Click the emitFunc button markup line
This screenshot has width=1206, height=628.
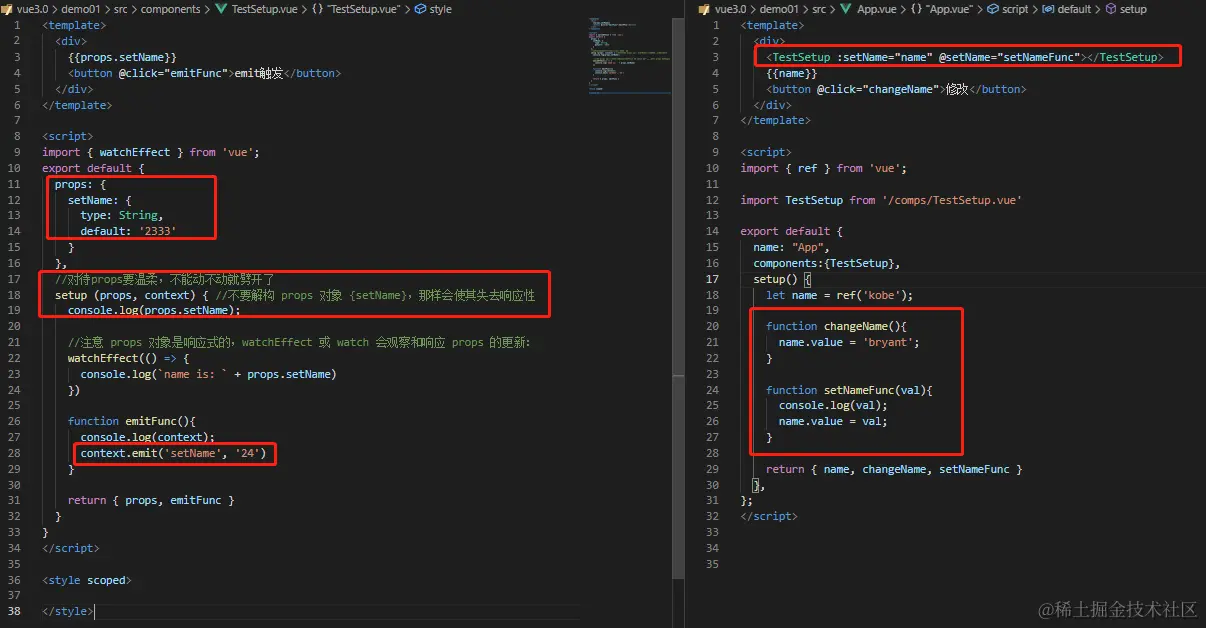[x=204, y=73]
